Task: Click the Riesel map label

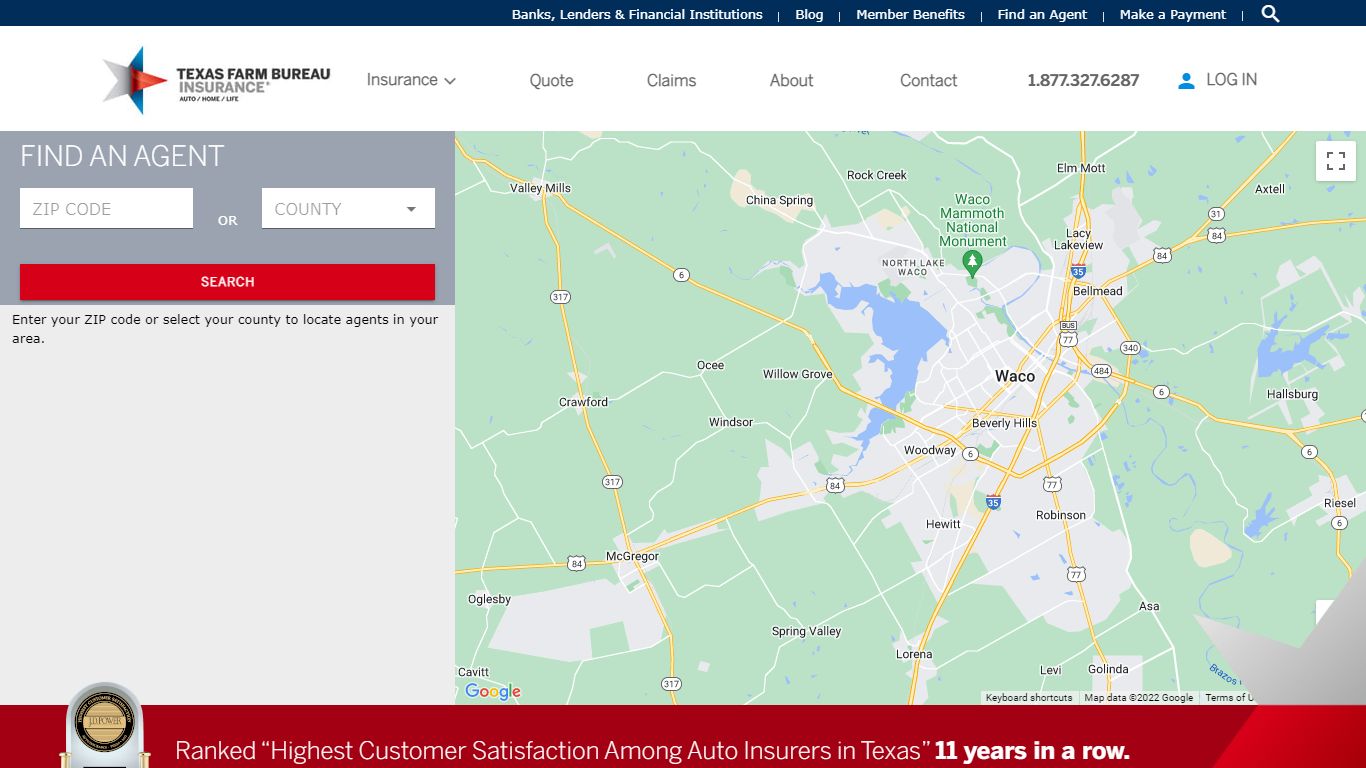Action: tap(1339, 503)
